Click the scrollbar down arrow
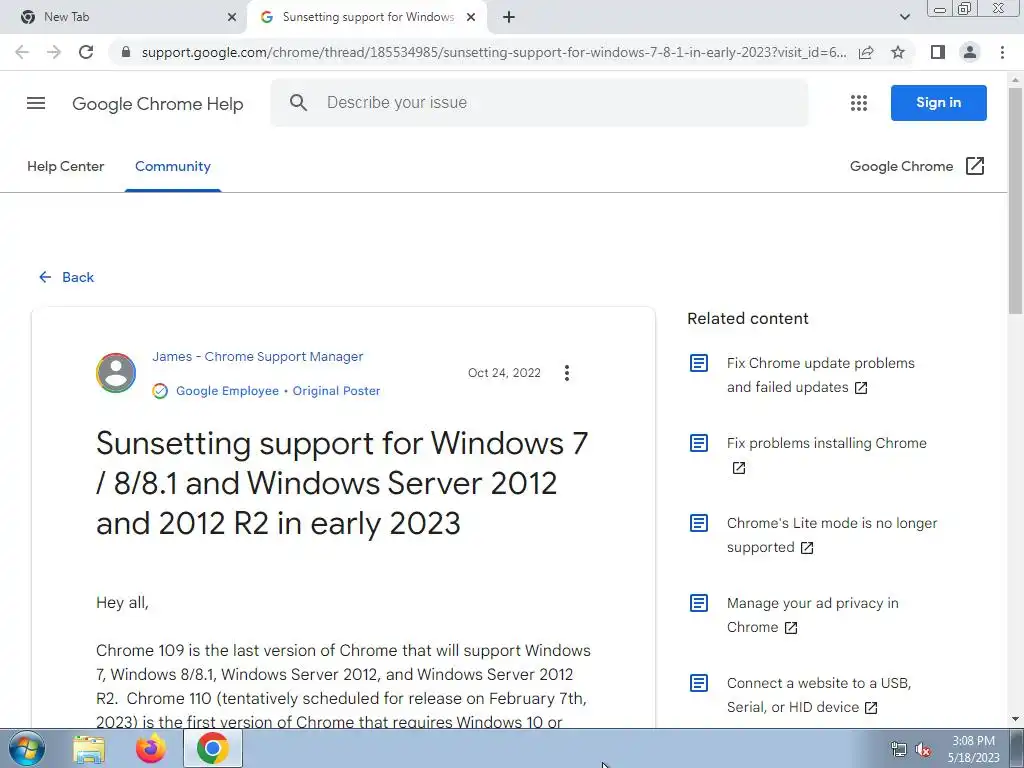The image size is (1024, 768). point(1016,720)
